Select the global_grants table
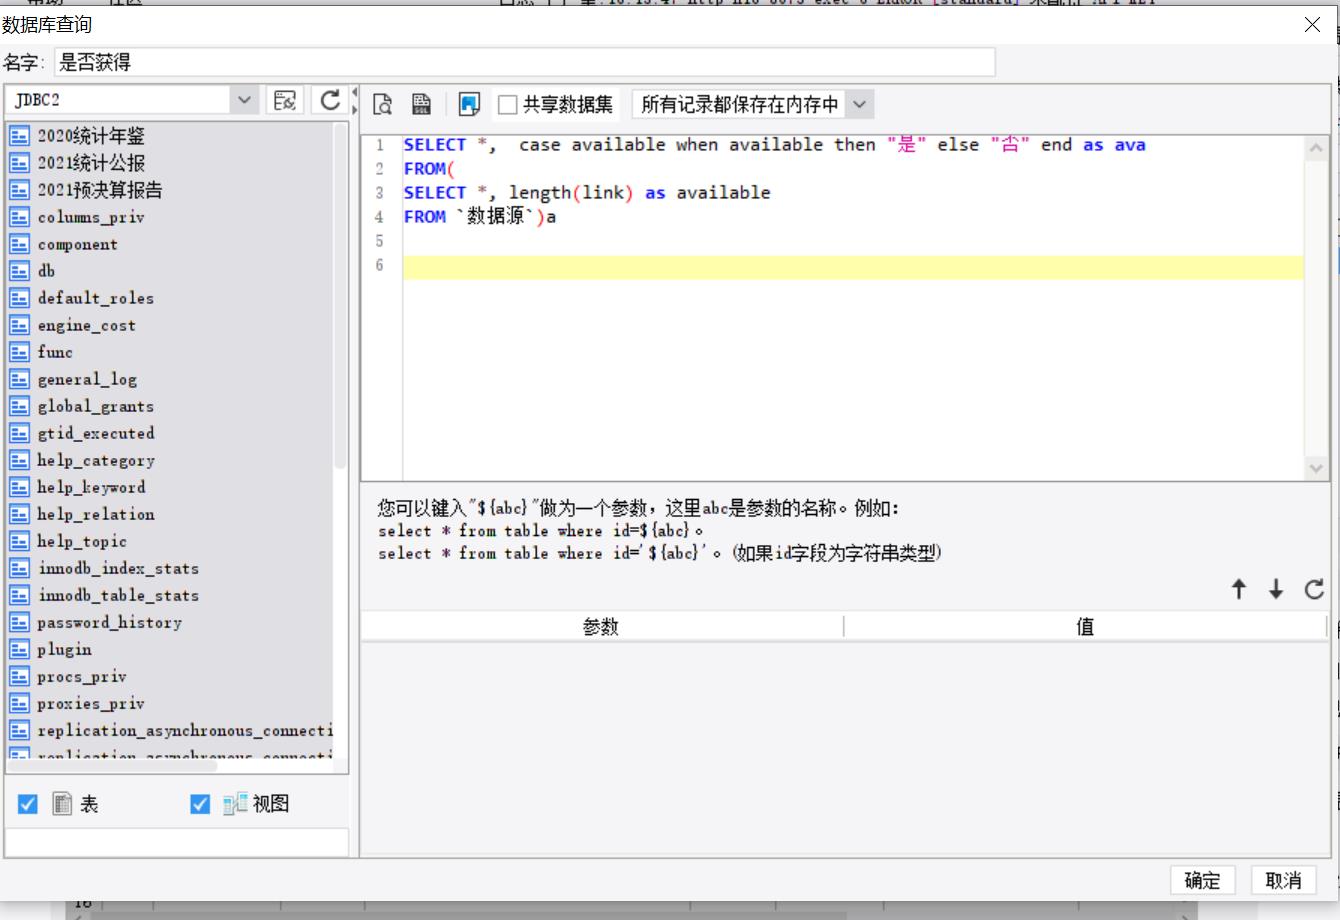 [96, 406]
